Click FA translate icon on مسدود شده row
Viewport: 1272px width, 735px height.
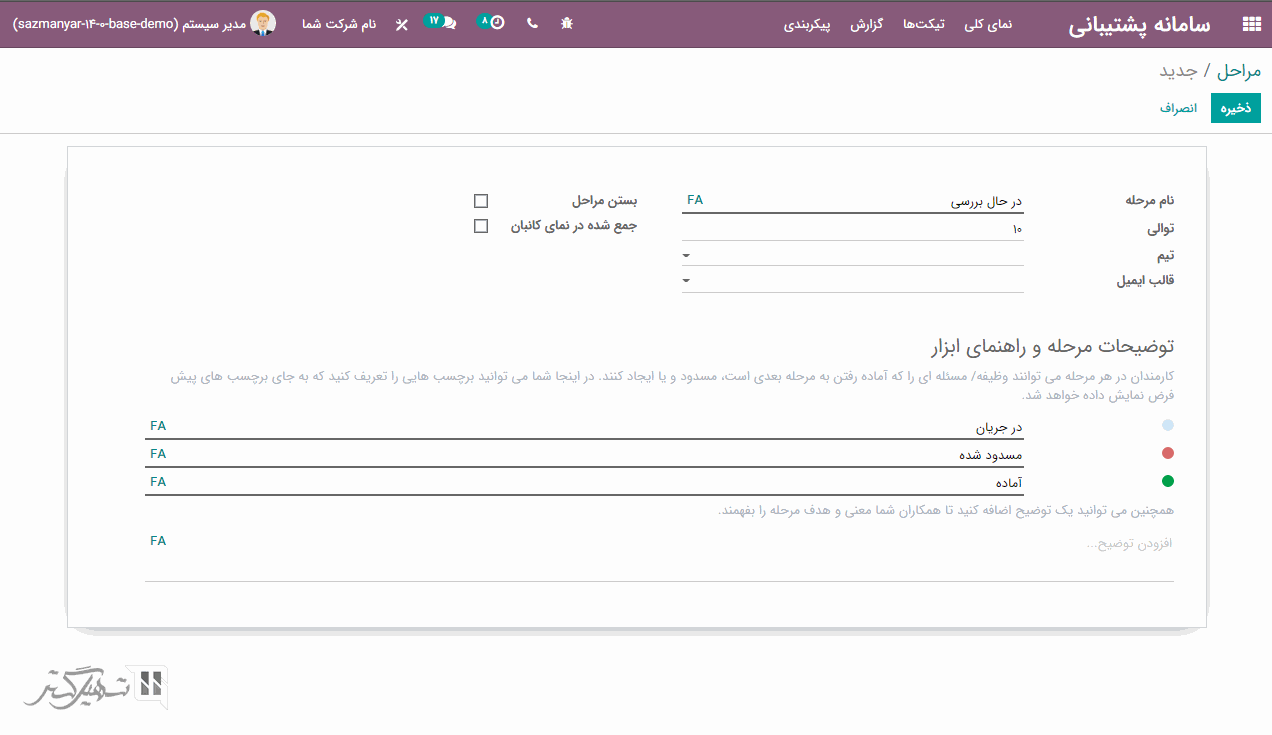tap(158, 453)
